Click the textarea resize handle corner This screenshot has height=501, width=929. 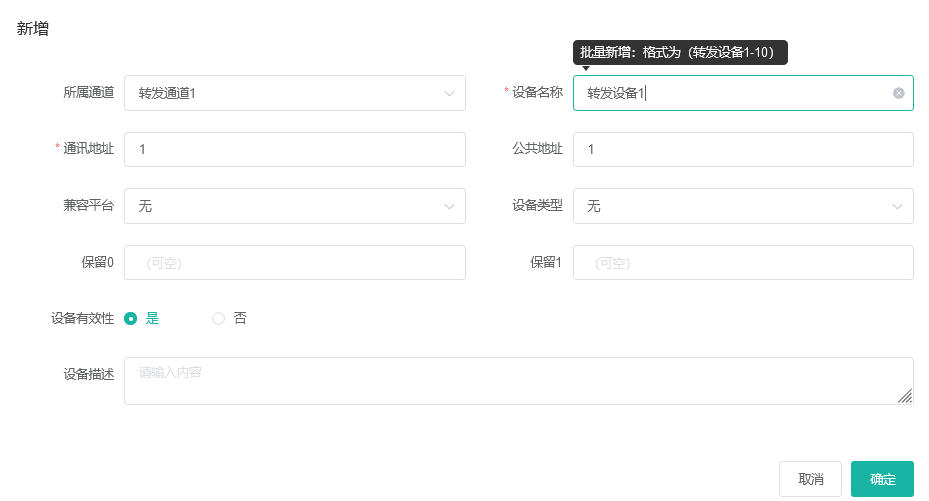905,396
